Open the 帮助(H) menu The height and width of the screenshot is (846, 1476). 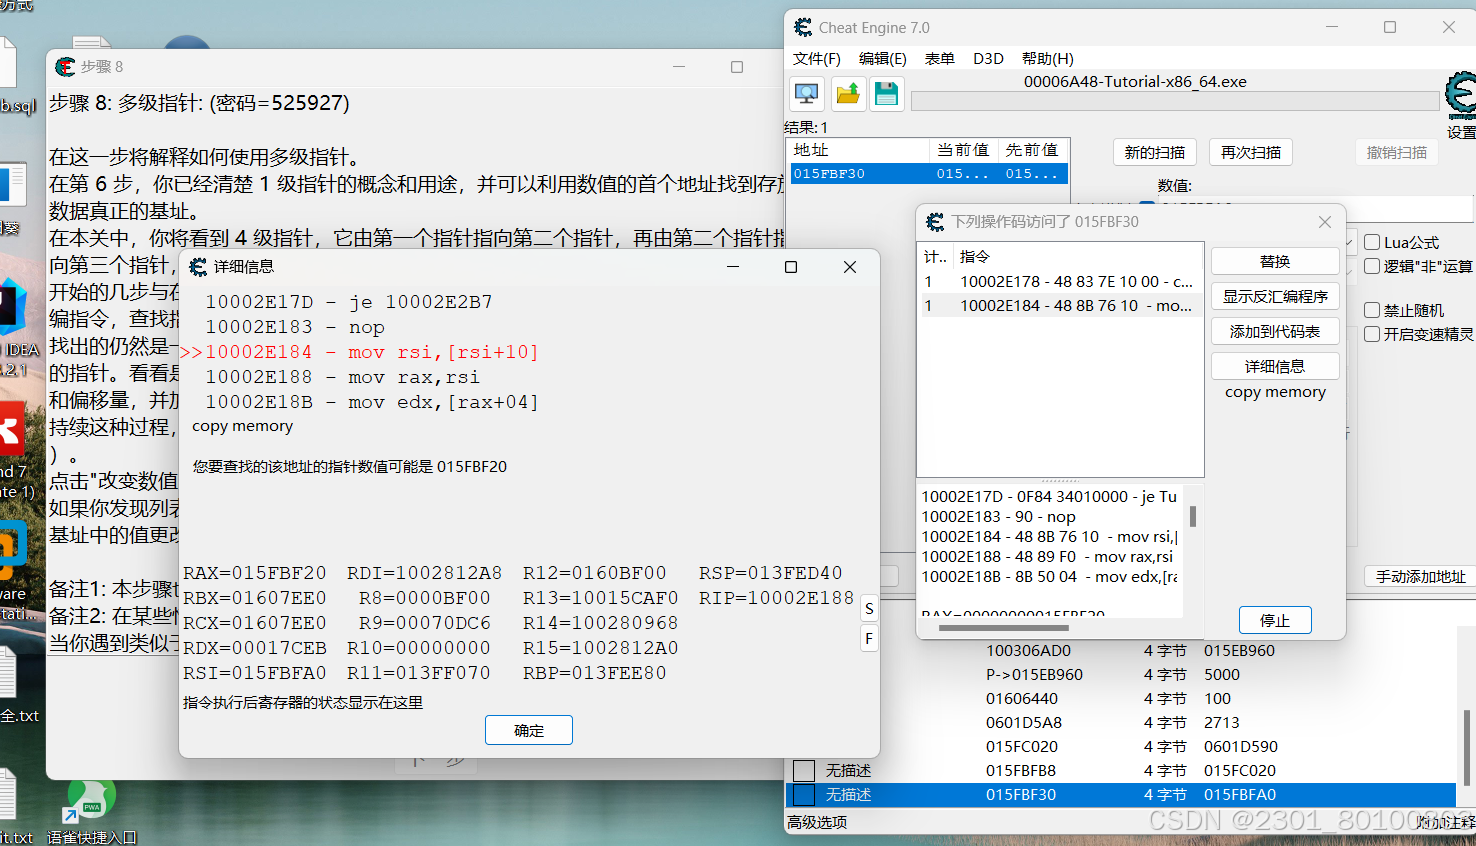(x=1048, y=59)
